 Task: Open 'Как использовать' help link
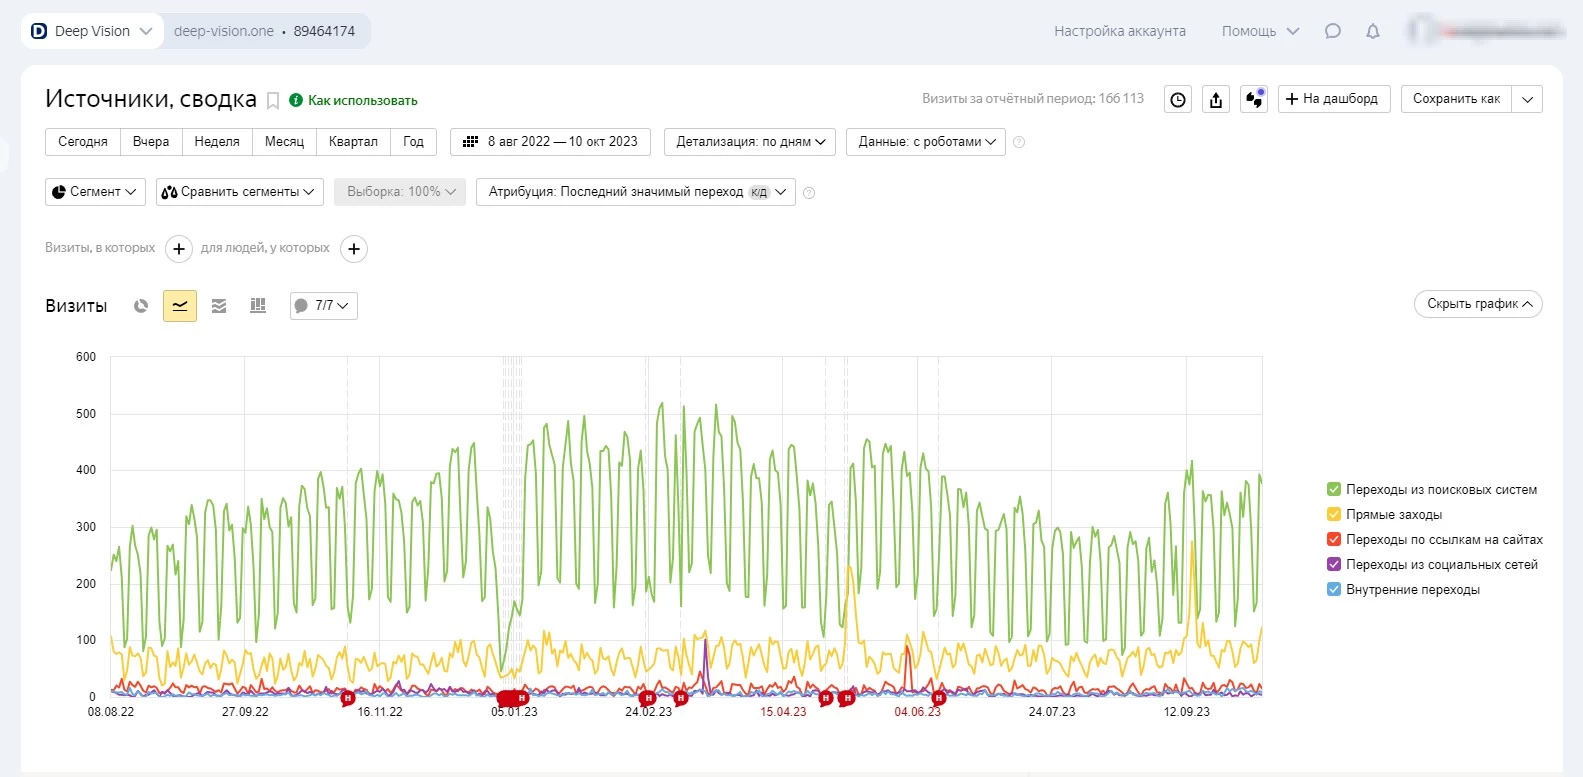(362, 100)
